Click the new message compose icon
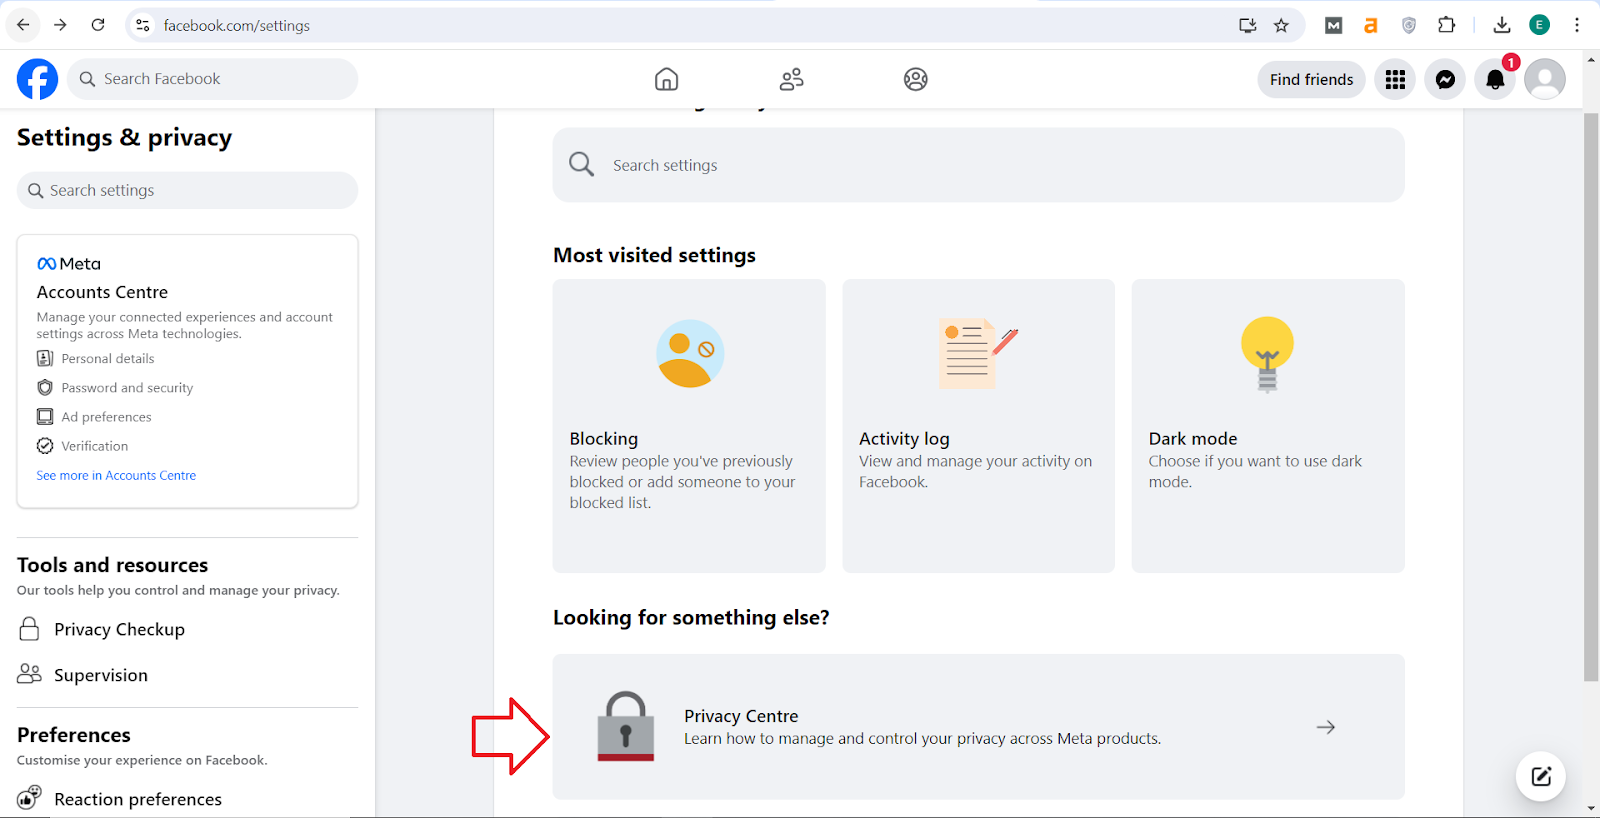This screenshot has width=1600, height=818. 1541,776
